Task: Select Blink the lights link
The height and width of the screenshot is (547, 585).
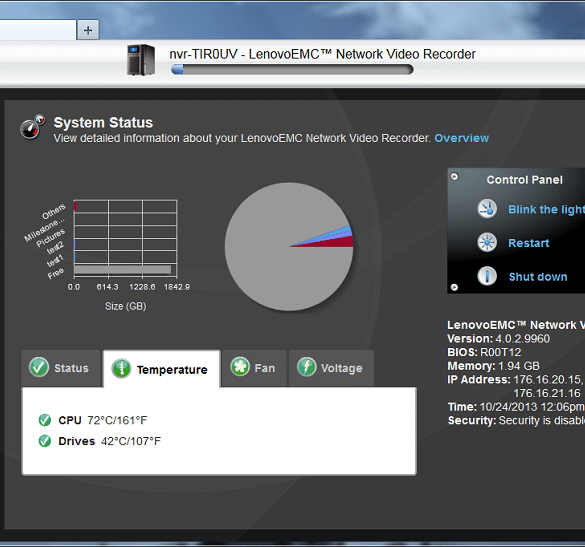Action: 546,210
